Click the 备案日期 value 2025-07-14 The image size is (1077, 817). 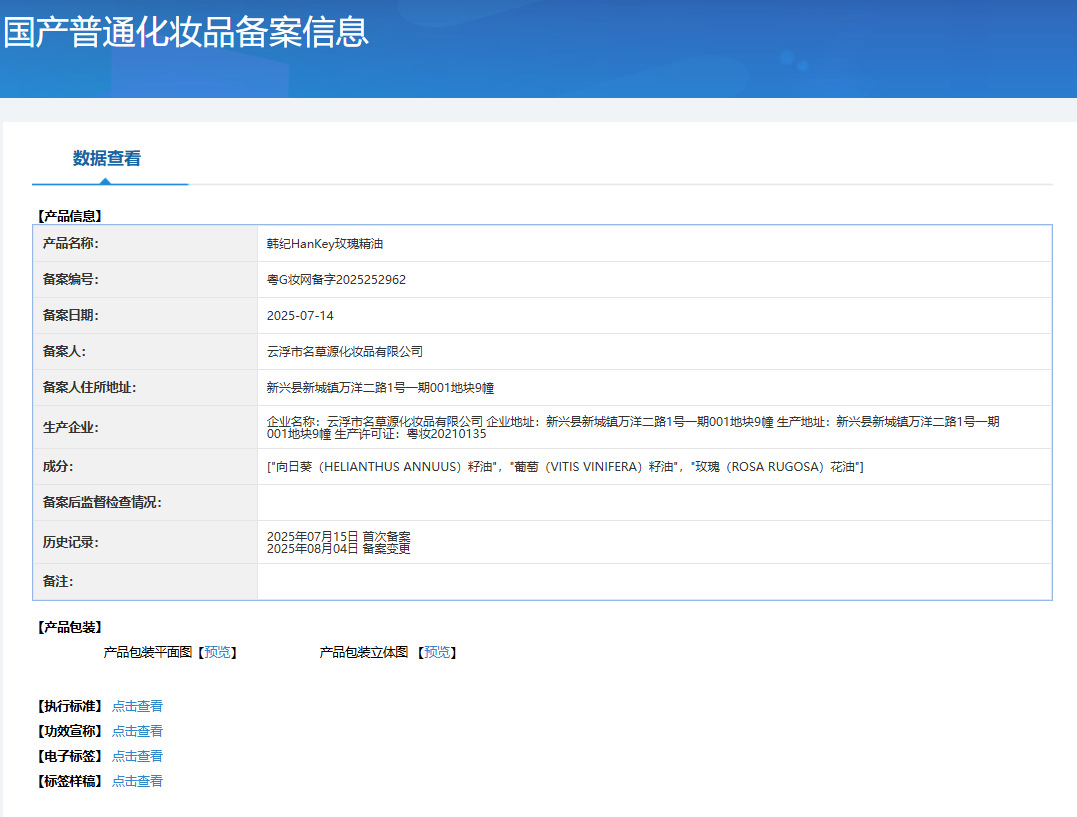click(300, 315)
